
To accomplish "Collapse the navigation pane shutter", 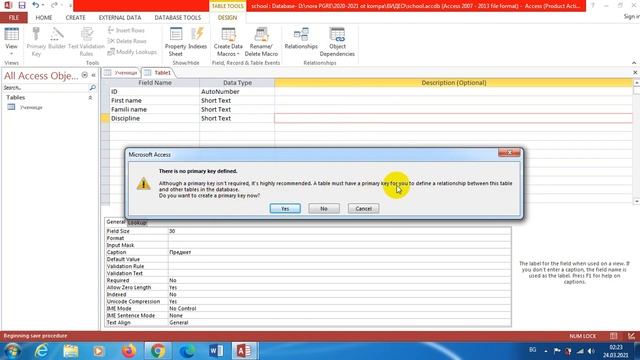I will [x=93, y=75].
